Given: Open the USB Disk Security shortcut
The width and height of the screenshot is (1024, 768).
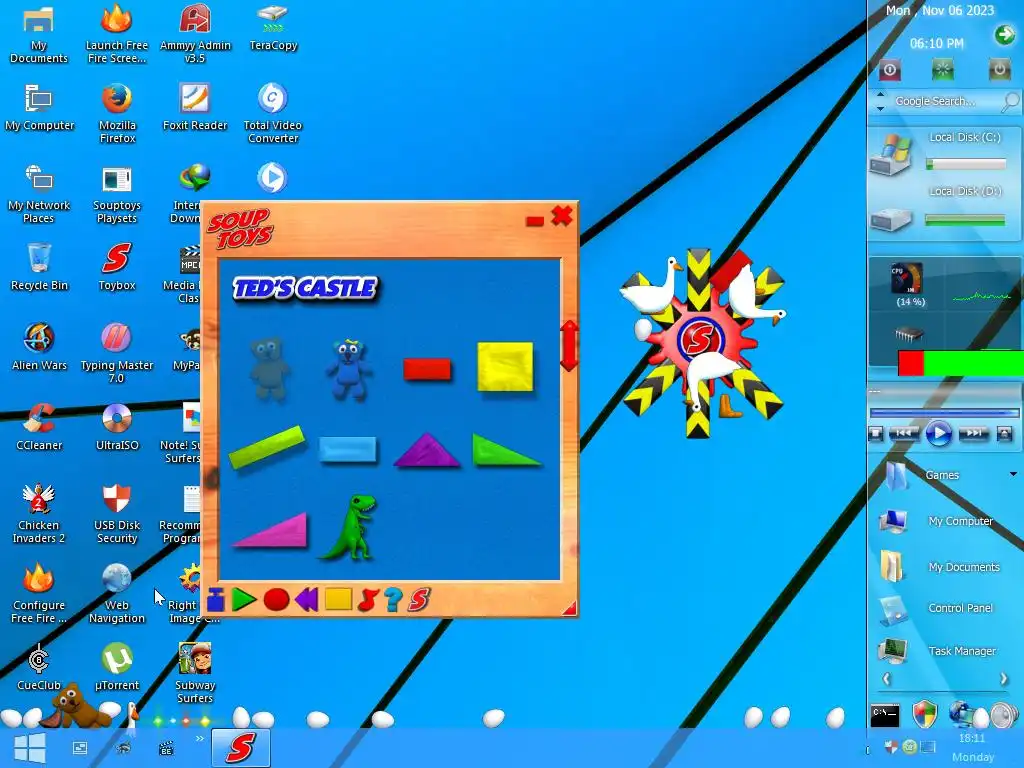Looking at the screenshot, I should click(x=117, y=513).
